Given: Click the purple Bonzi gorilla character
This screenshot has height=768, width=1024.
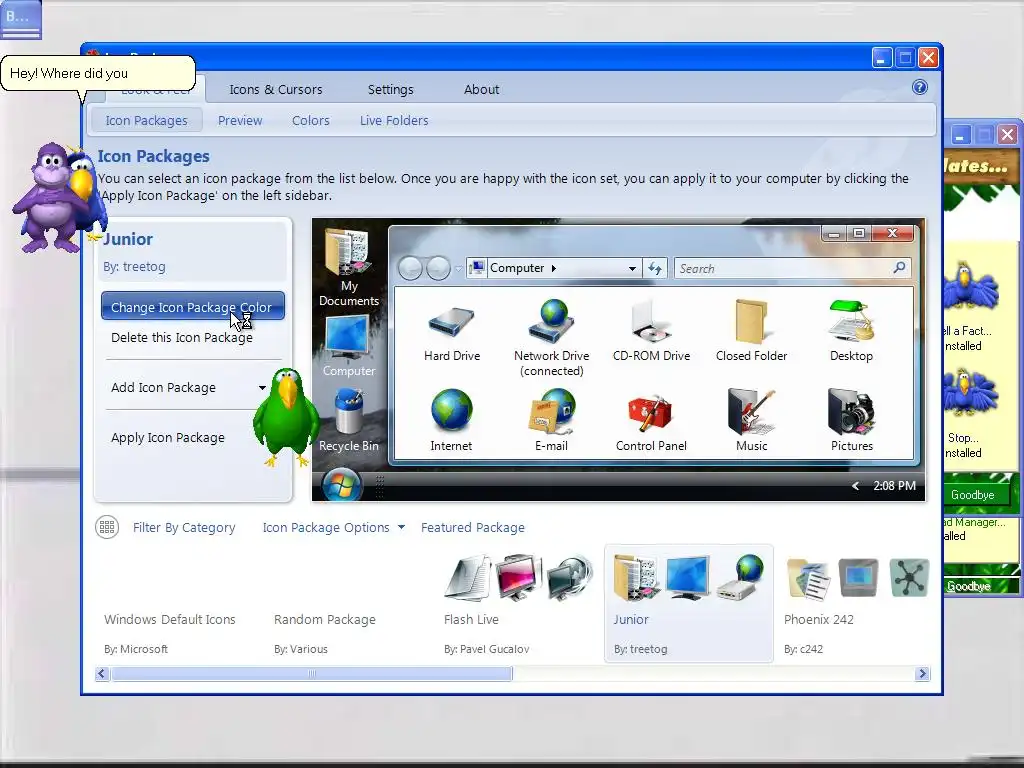Looking at the screenshot, I should pos(49,198).
